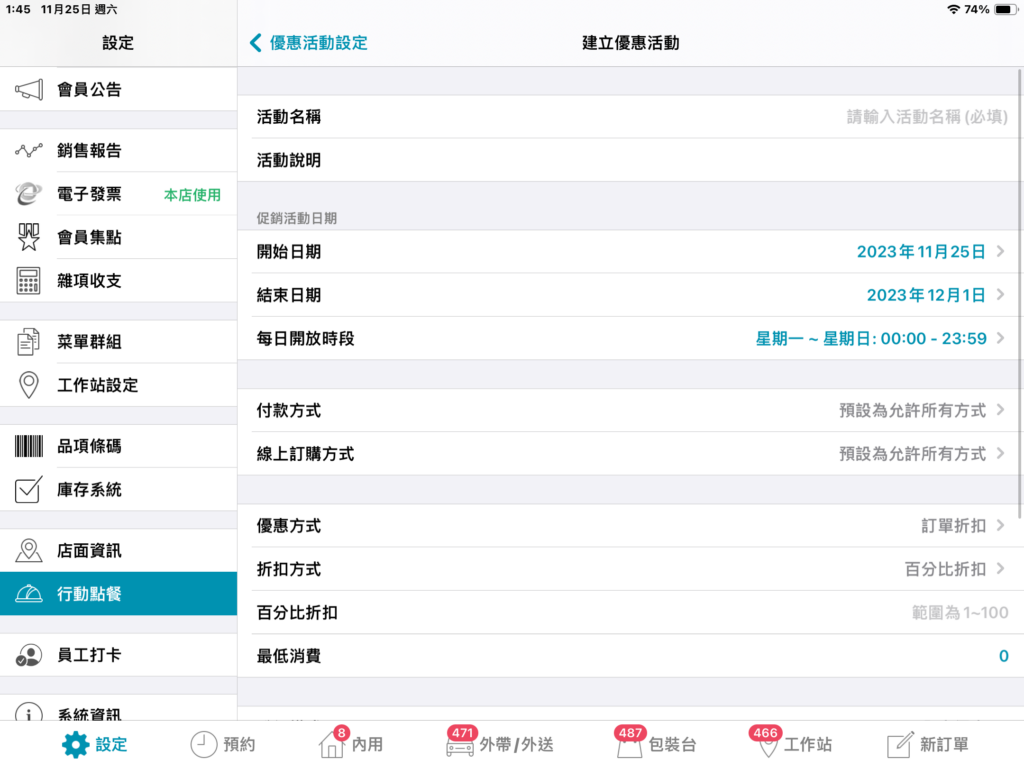Click the 雜項收支 label in sidebar
The height and width of the screenshot is (768, 1024).
pyautogui.click(x=89, y=281)
